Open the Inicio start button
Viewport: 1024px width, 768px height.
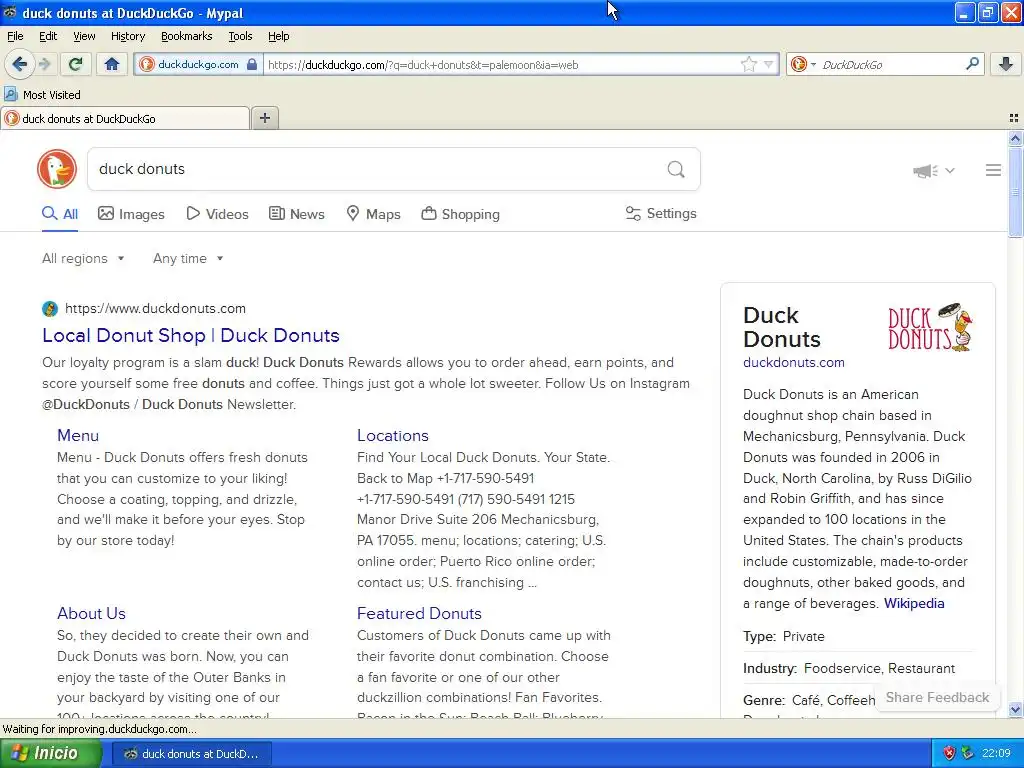click(50, 753)
